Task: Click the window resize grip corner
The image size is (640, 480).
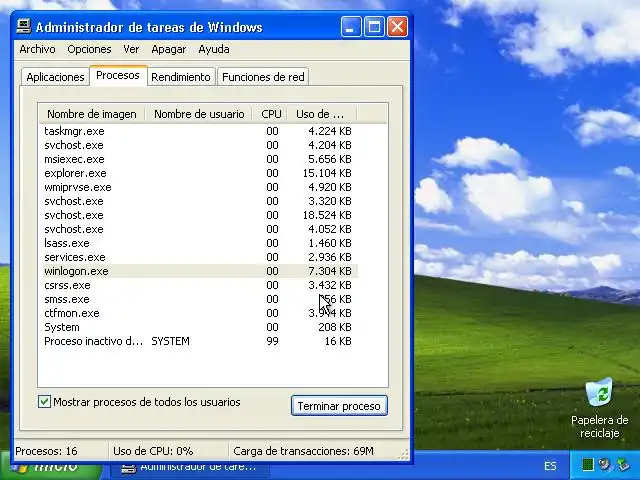Action: 404,454
